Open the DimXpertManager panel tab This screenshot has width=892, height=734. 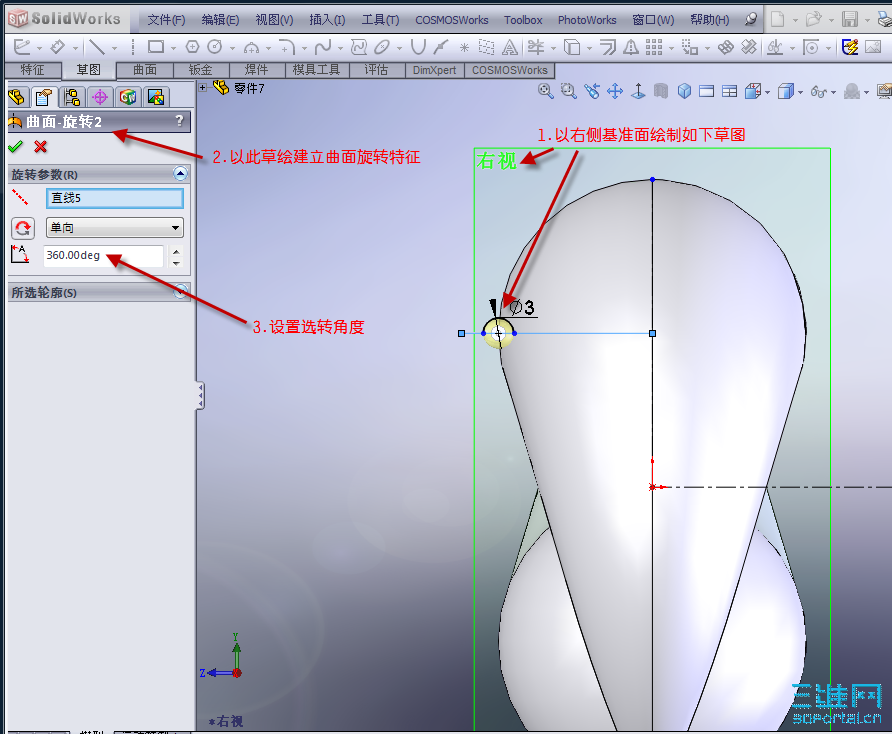coord(100,97)
